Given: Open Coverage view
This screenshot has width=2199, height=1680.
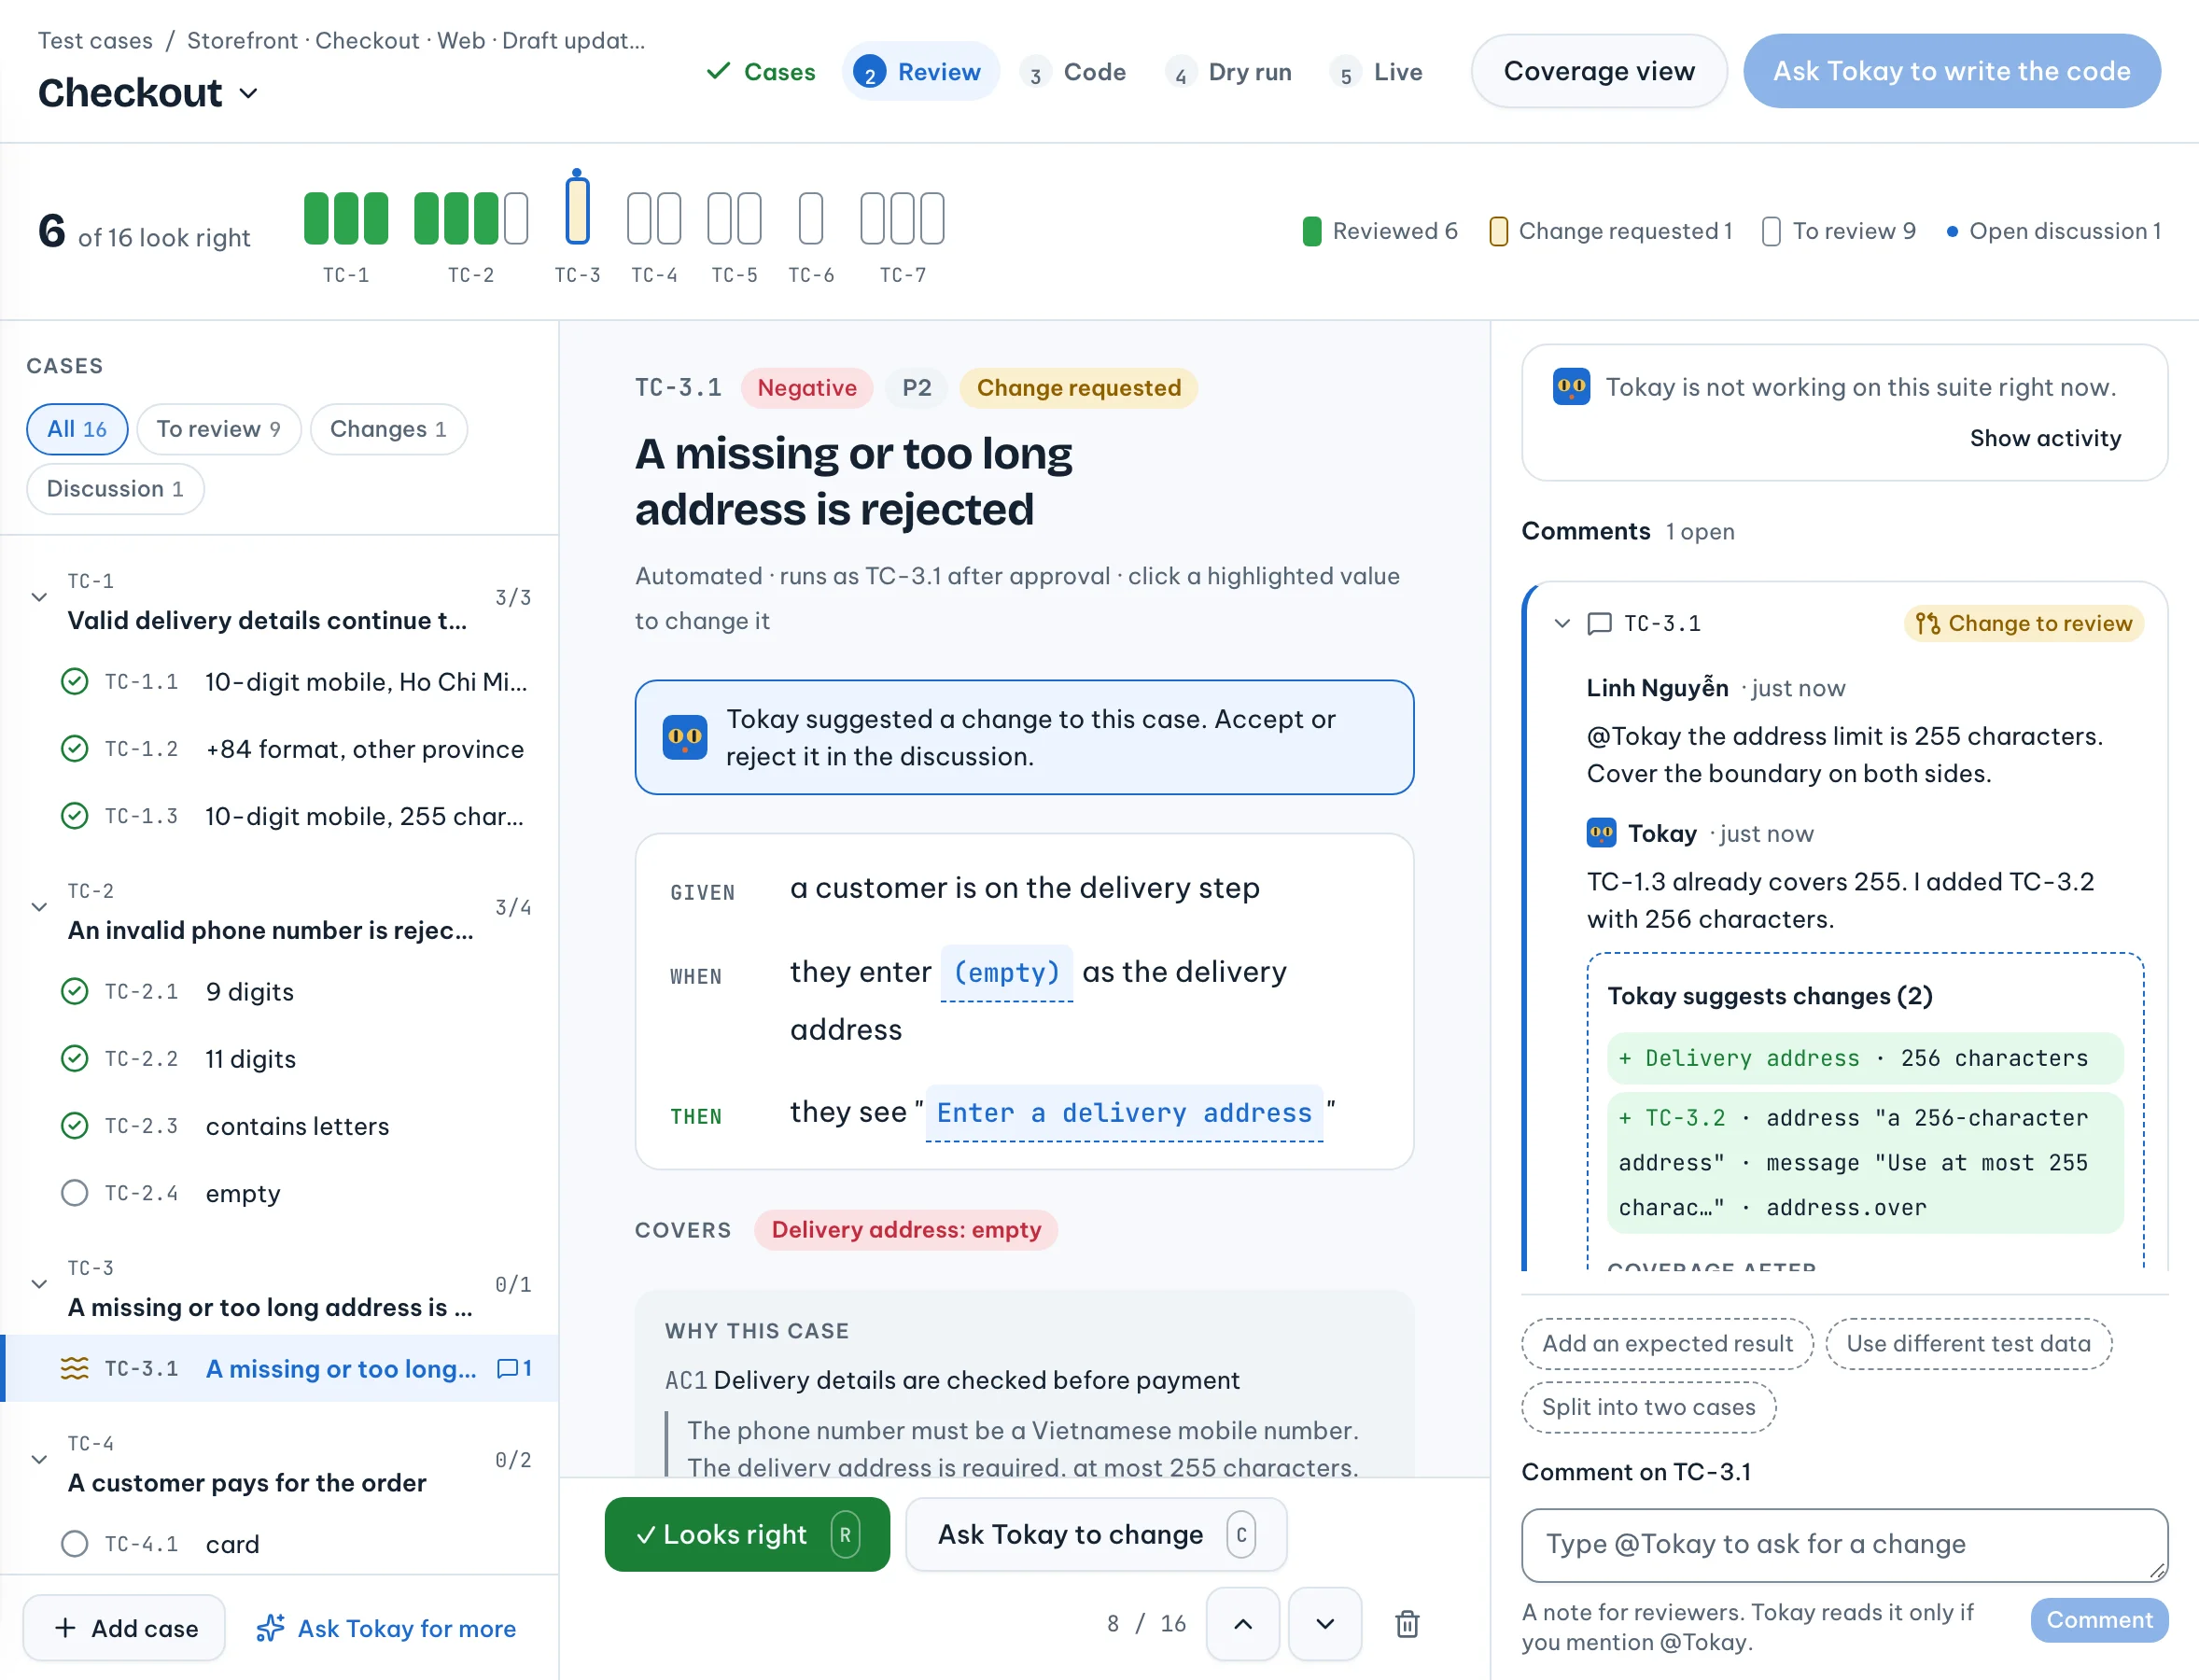Looking at the screenshot, I should pos(1599,71).
